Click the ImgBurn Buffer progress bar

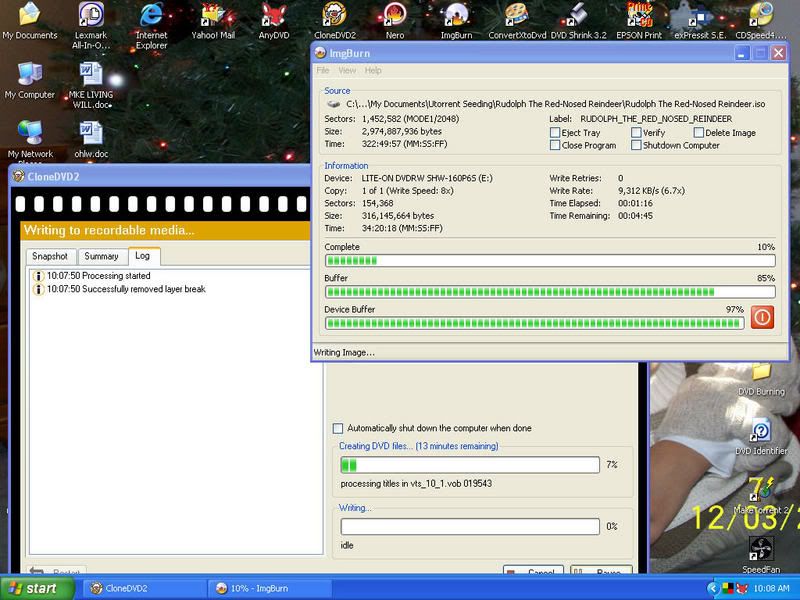(x=550, y=292)
